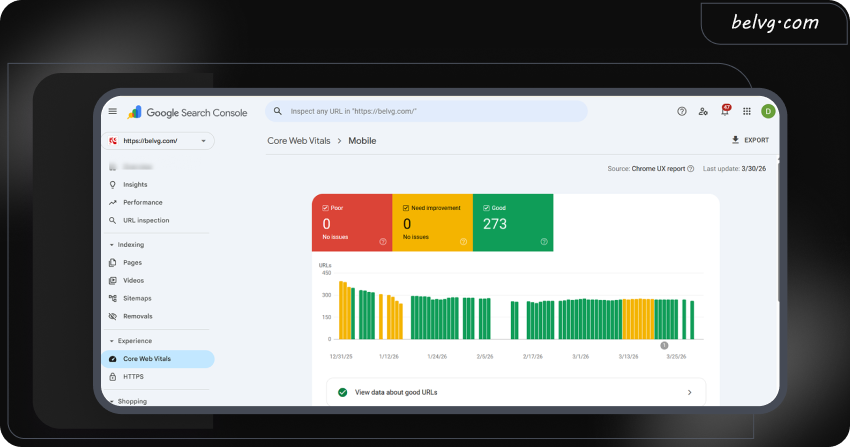This screenshot has height=447, width=850.
Task: Click the Google Search Console logo
Action: [x=187, y=112]
